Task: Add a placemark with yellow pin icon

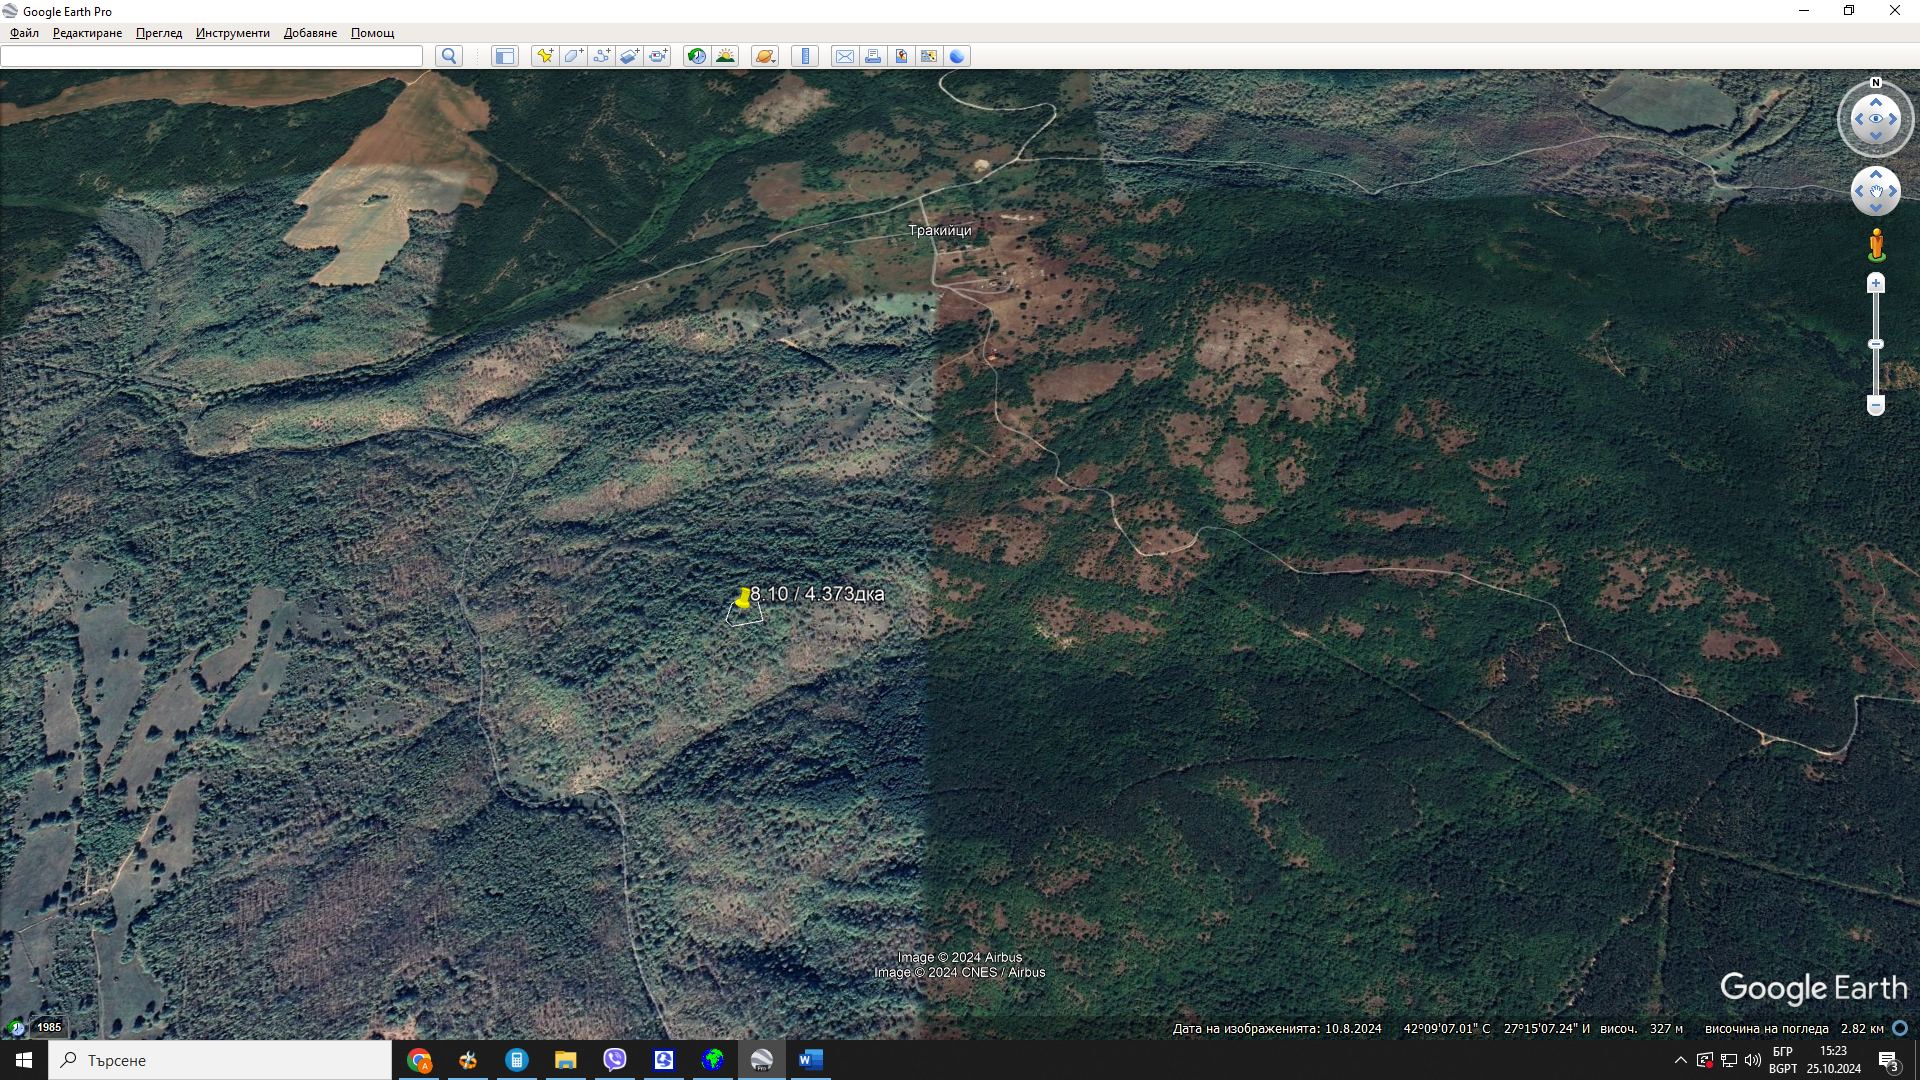Action: [545, 56]
